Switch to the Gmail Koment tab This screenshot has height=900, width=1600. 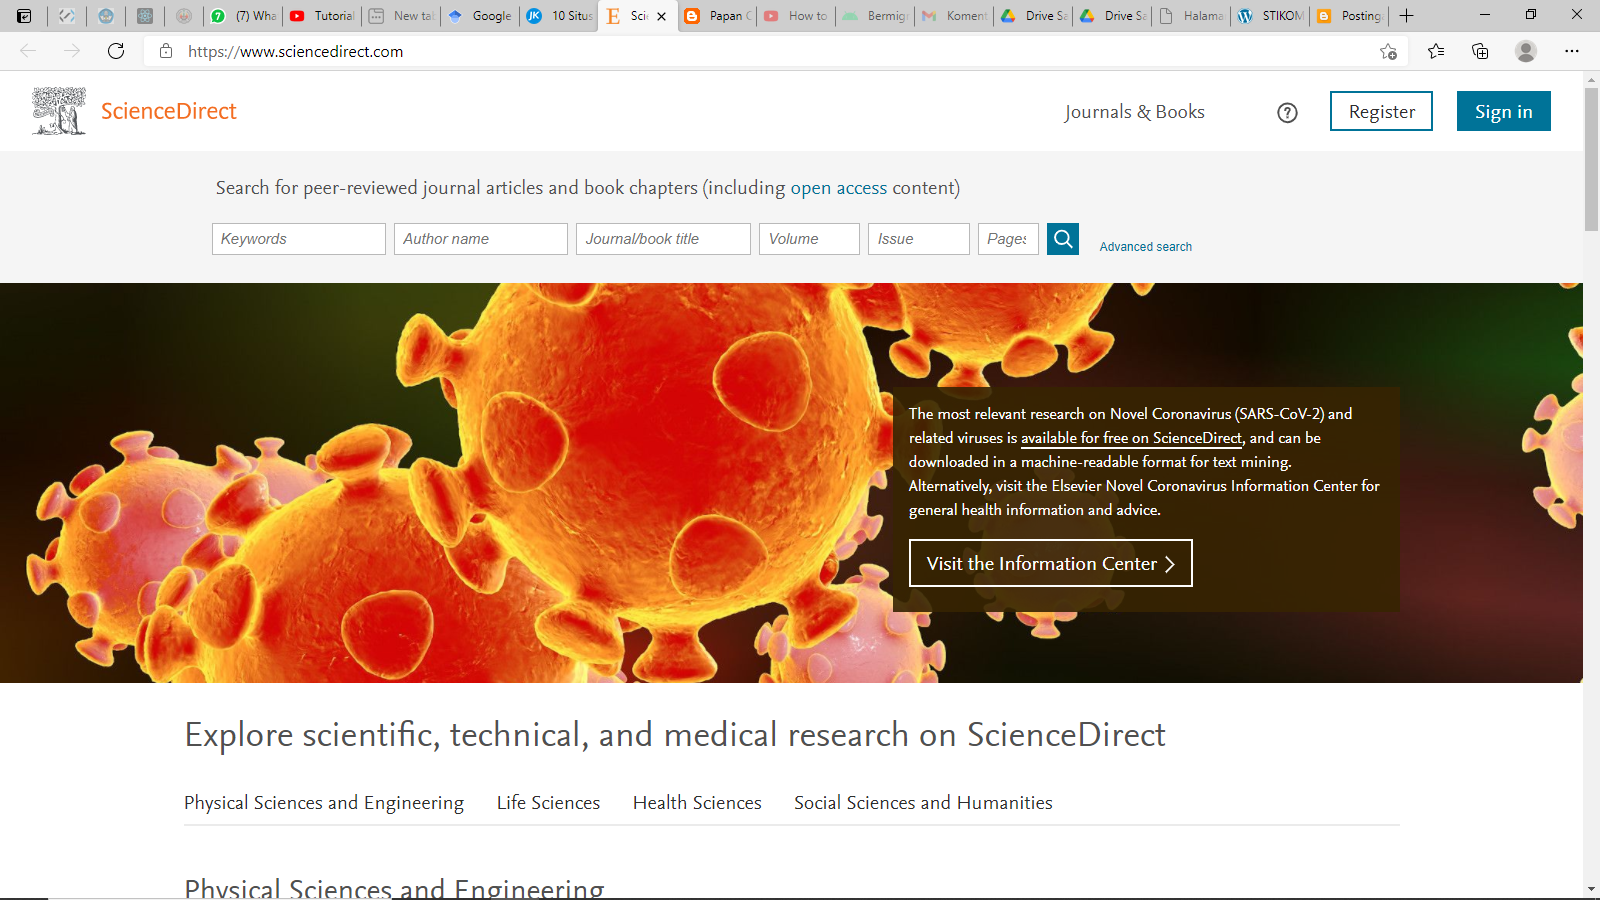coord(954,15)
